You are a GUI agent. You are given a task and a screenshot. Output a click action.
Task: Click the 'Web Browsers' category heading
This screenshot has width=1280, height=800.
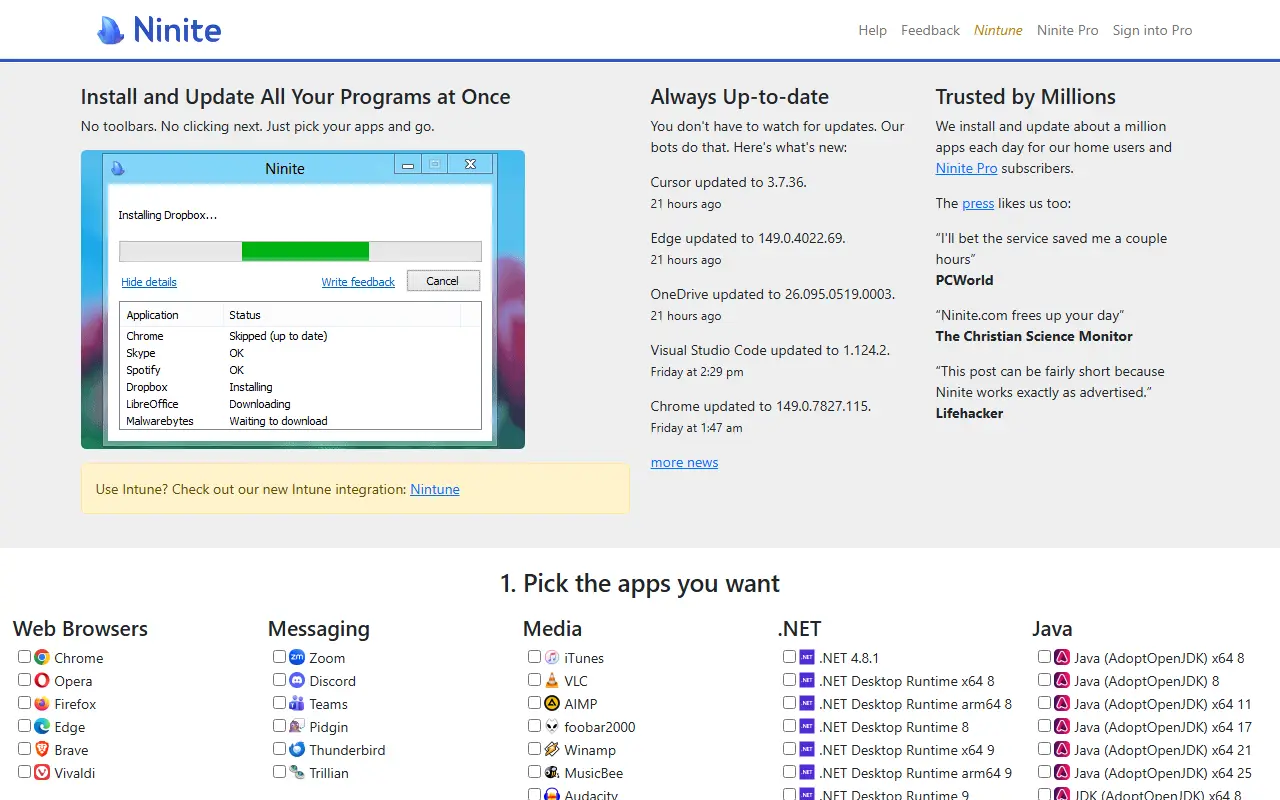coord(80,628)
